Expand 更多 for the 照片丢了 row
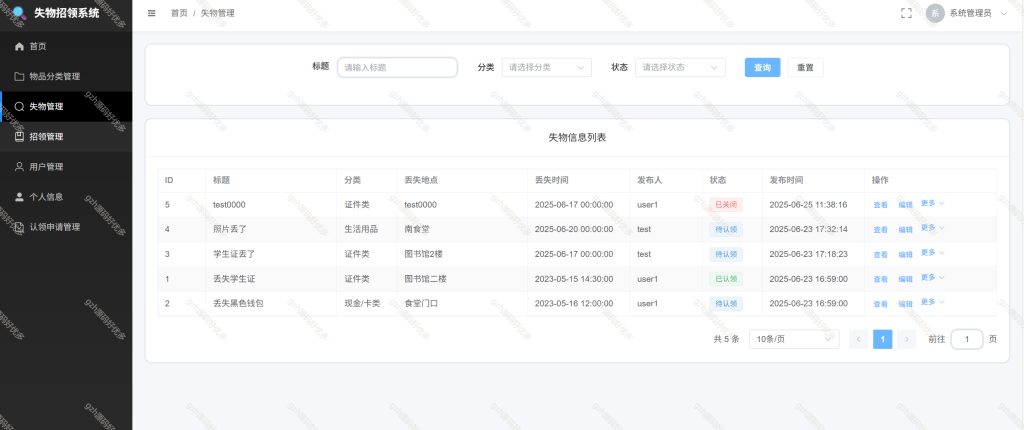 [933, 227]
